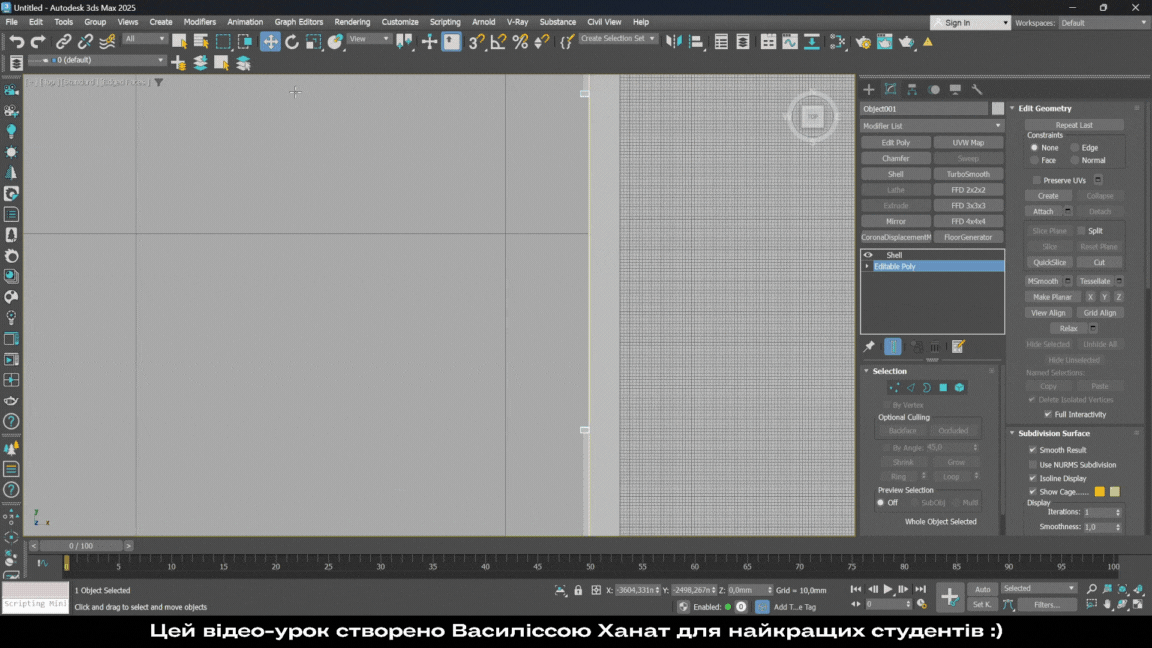Screen dimensions: 1152x648
Task: Select Vertex sub-object level icon
Action: coord(894,387)
